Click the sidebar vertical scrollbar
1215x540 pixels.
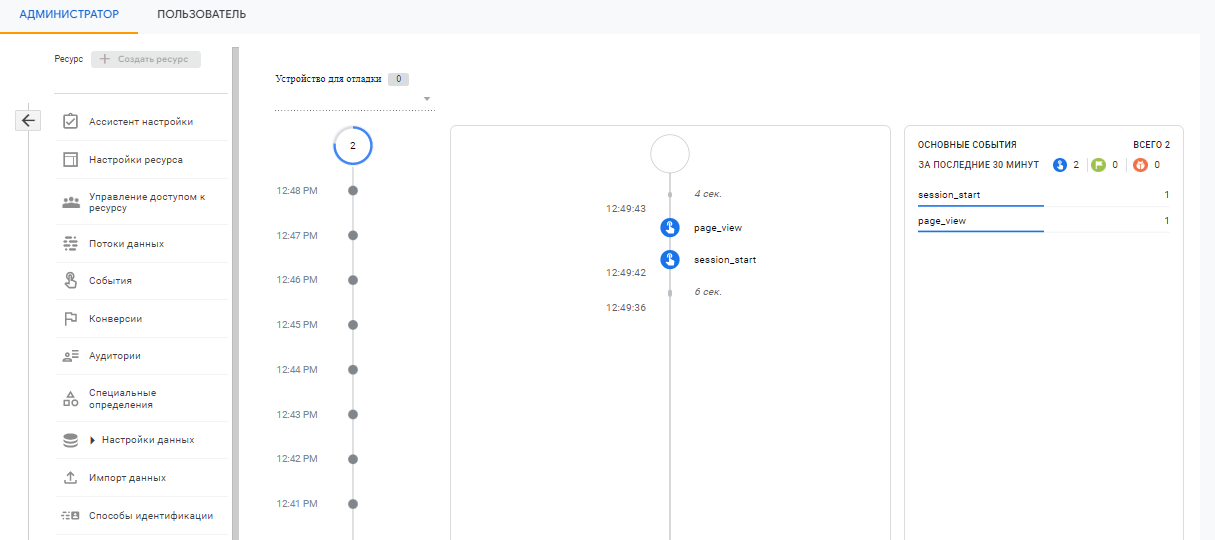[236, 293]
